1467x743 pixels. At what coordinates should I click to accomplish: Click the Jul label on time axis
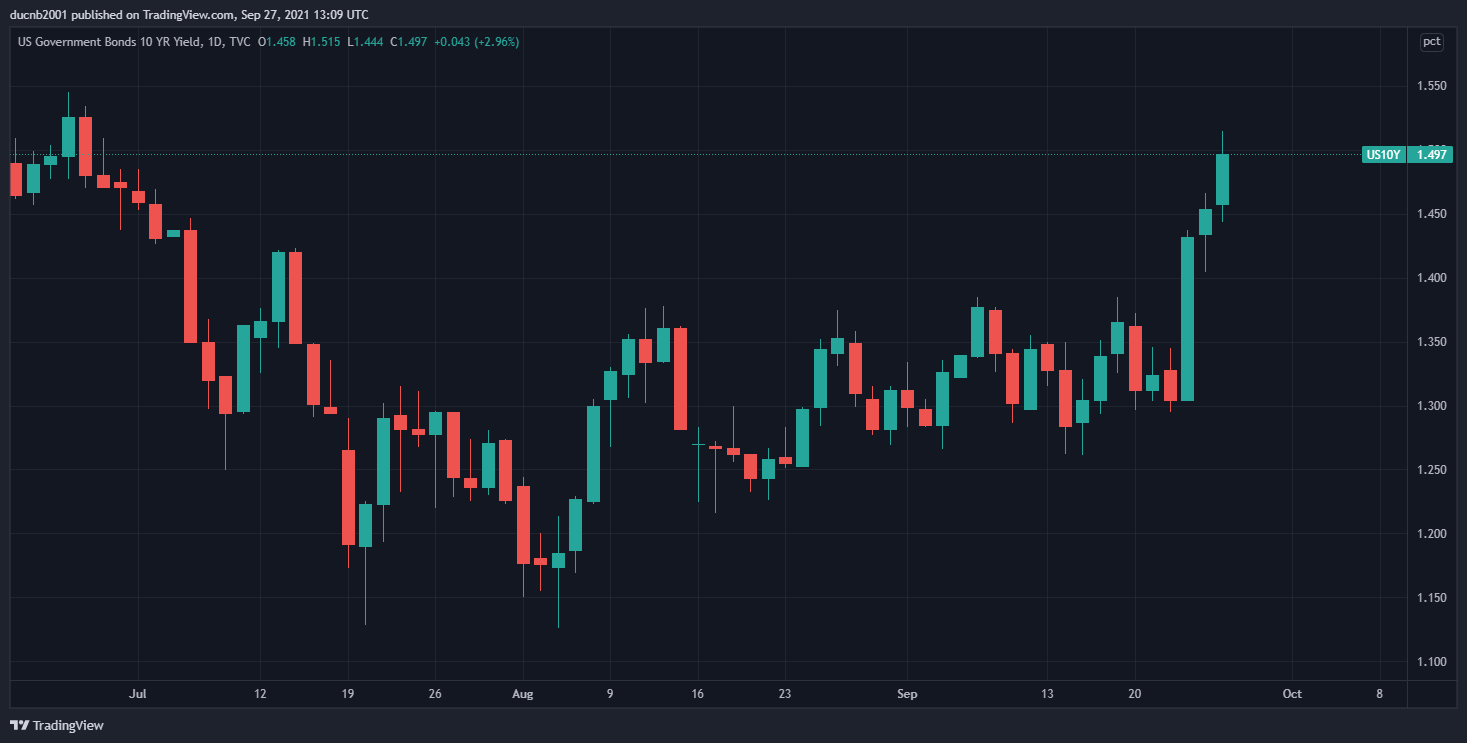(x=139, y=693)
